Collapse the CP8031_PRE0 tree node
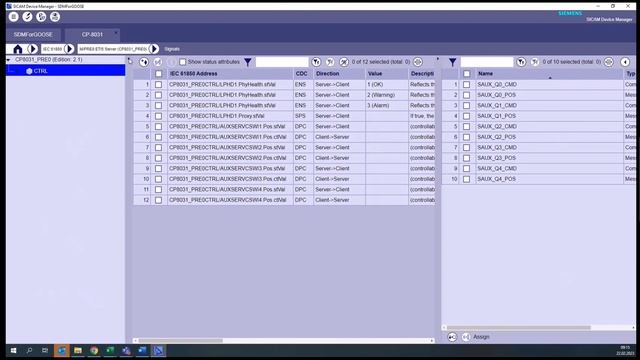The width and height of the screenshot is (640, 360). 8,60
